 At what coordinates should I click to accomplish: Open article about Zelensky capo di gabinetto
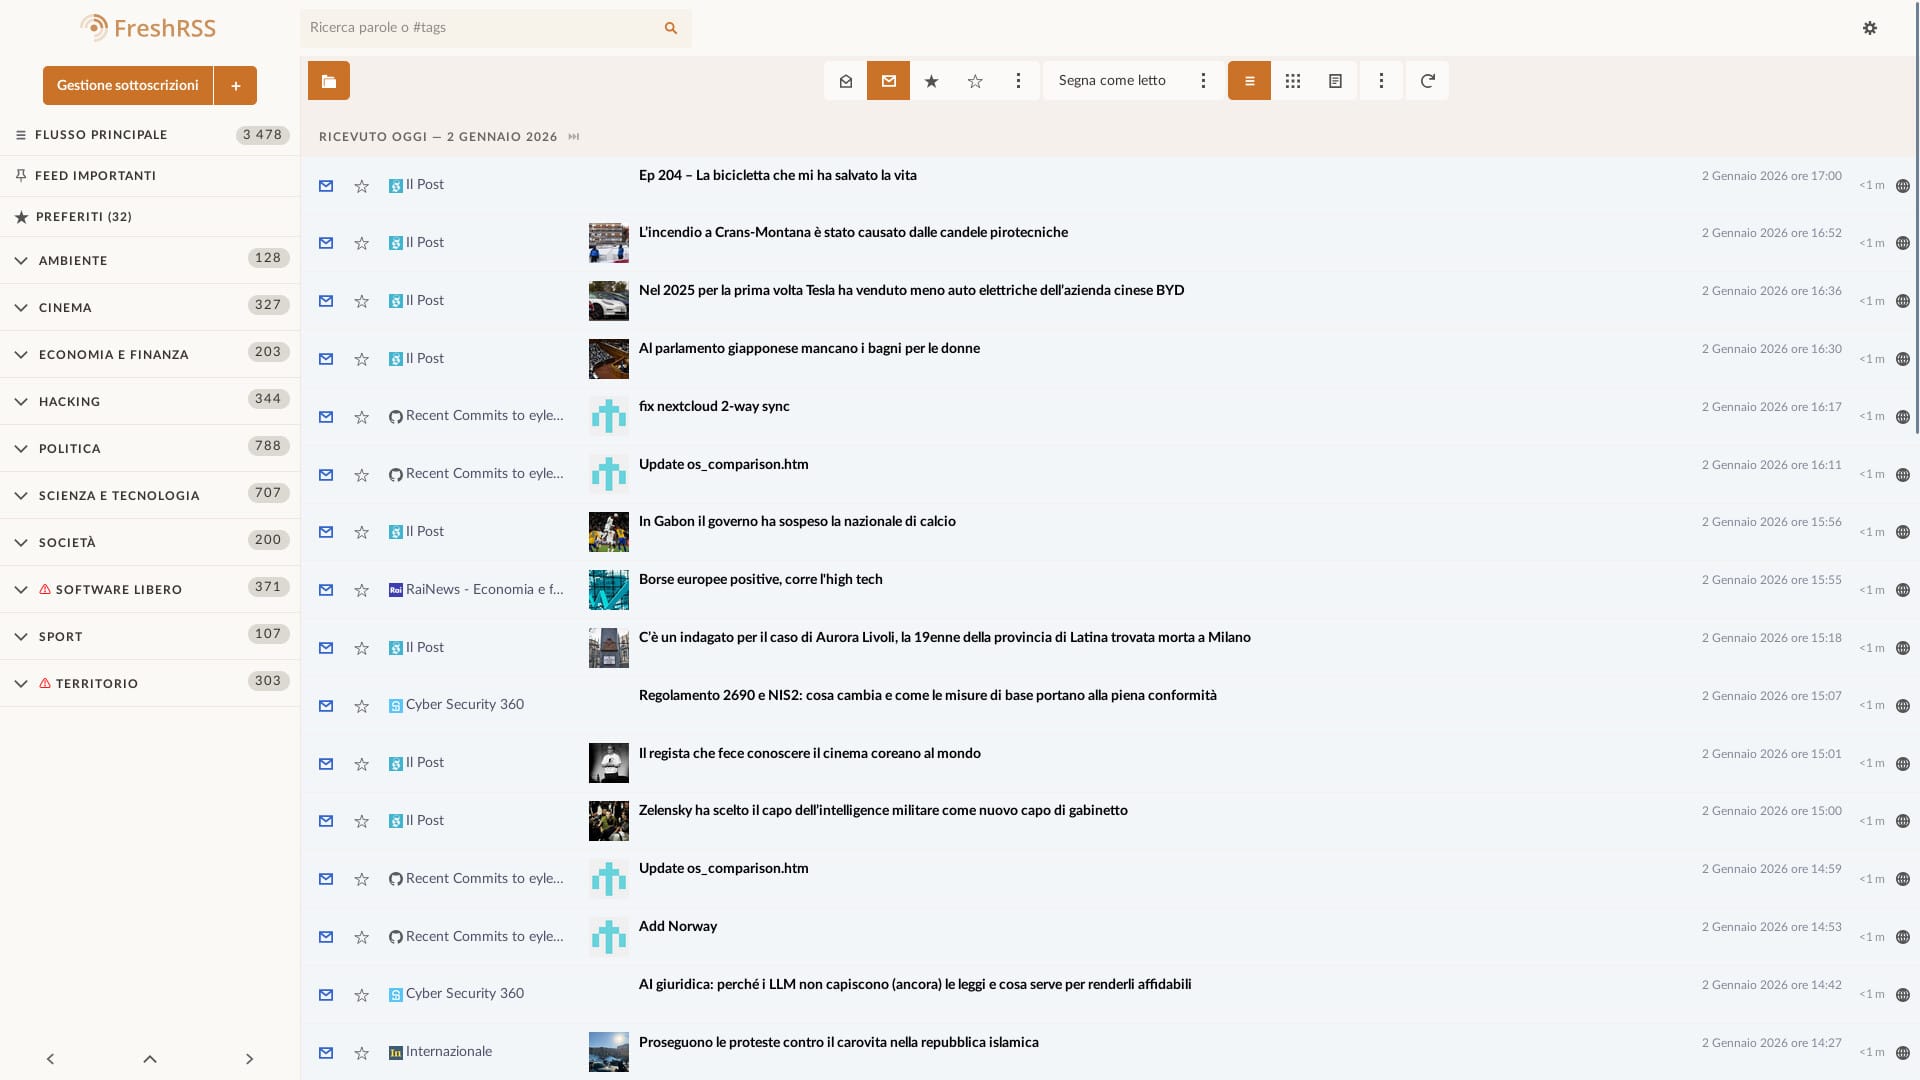tap(882, 811)
